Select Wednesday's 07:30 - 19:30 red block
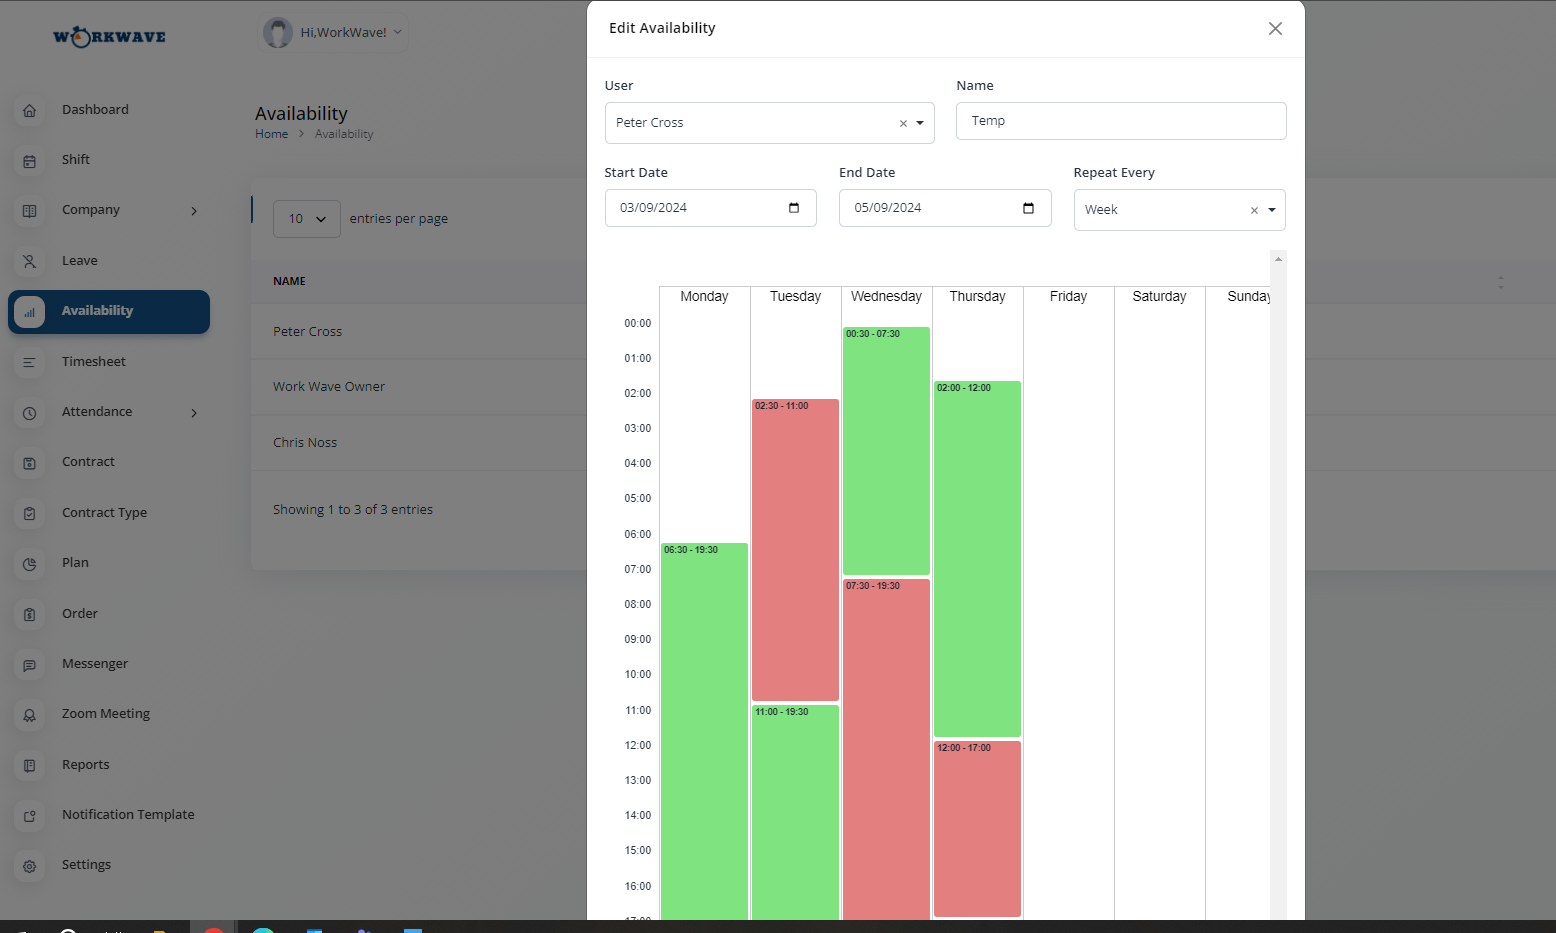1556x933 pixels. click(887, 749)
